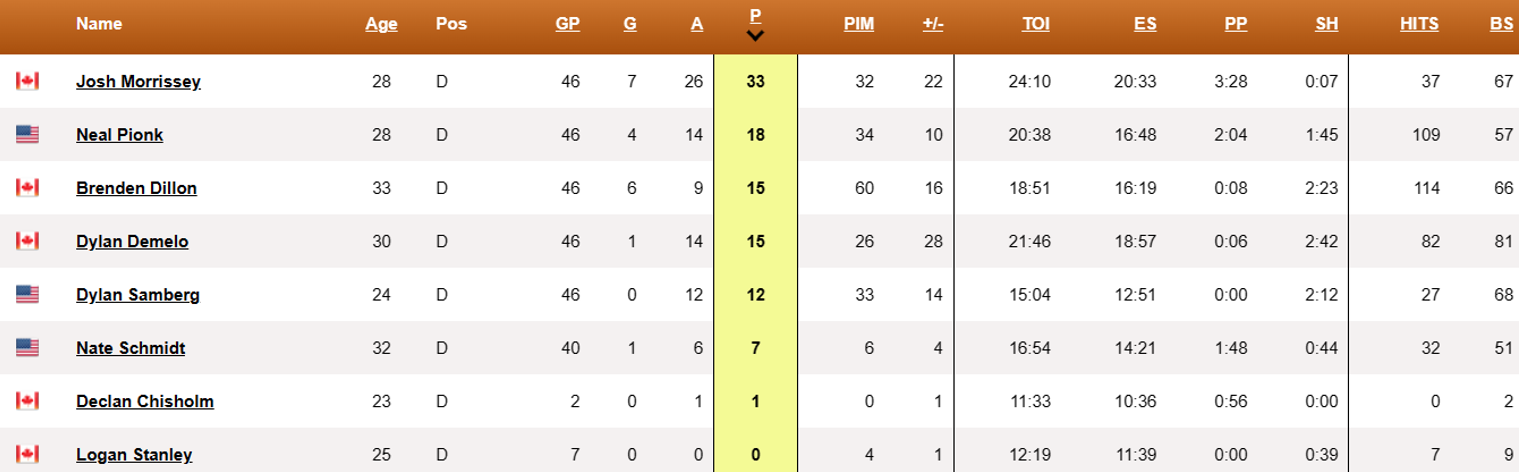Click US flag beside Dylan Samberg

[x=27, y=294]
